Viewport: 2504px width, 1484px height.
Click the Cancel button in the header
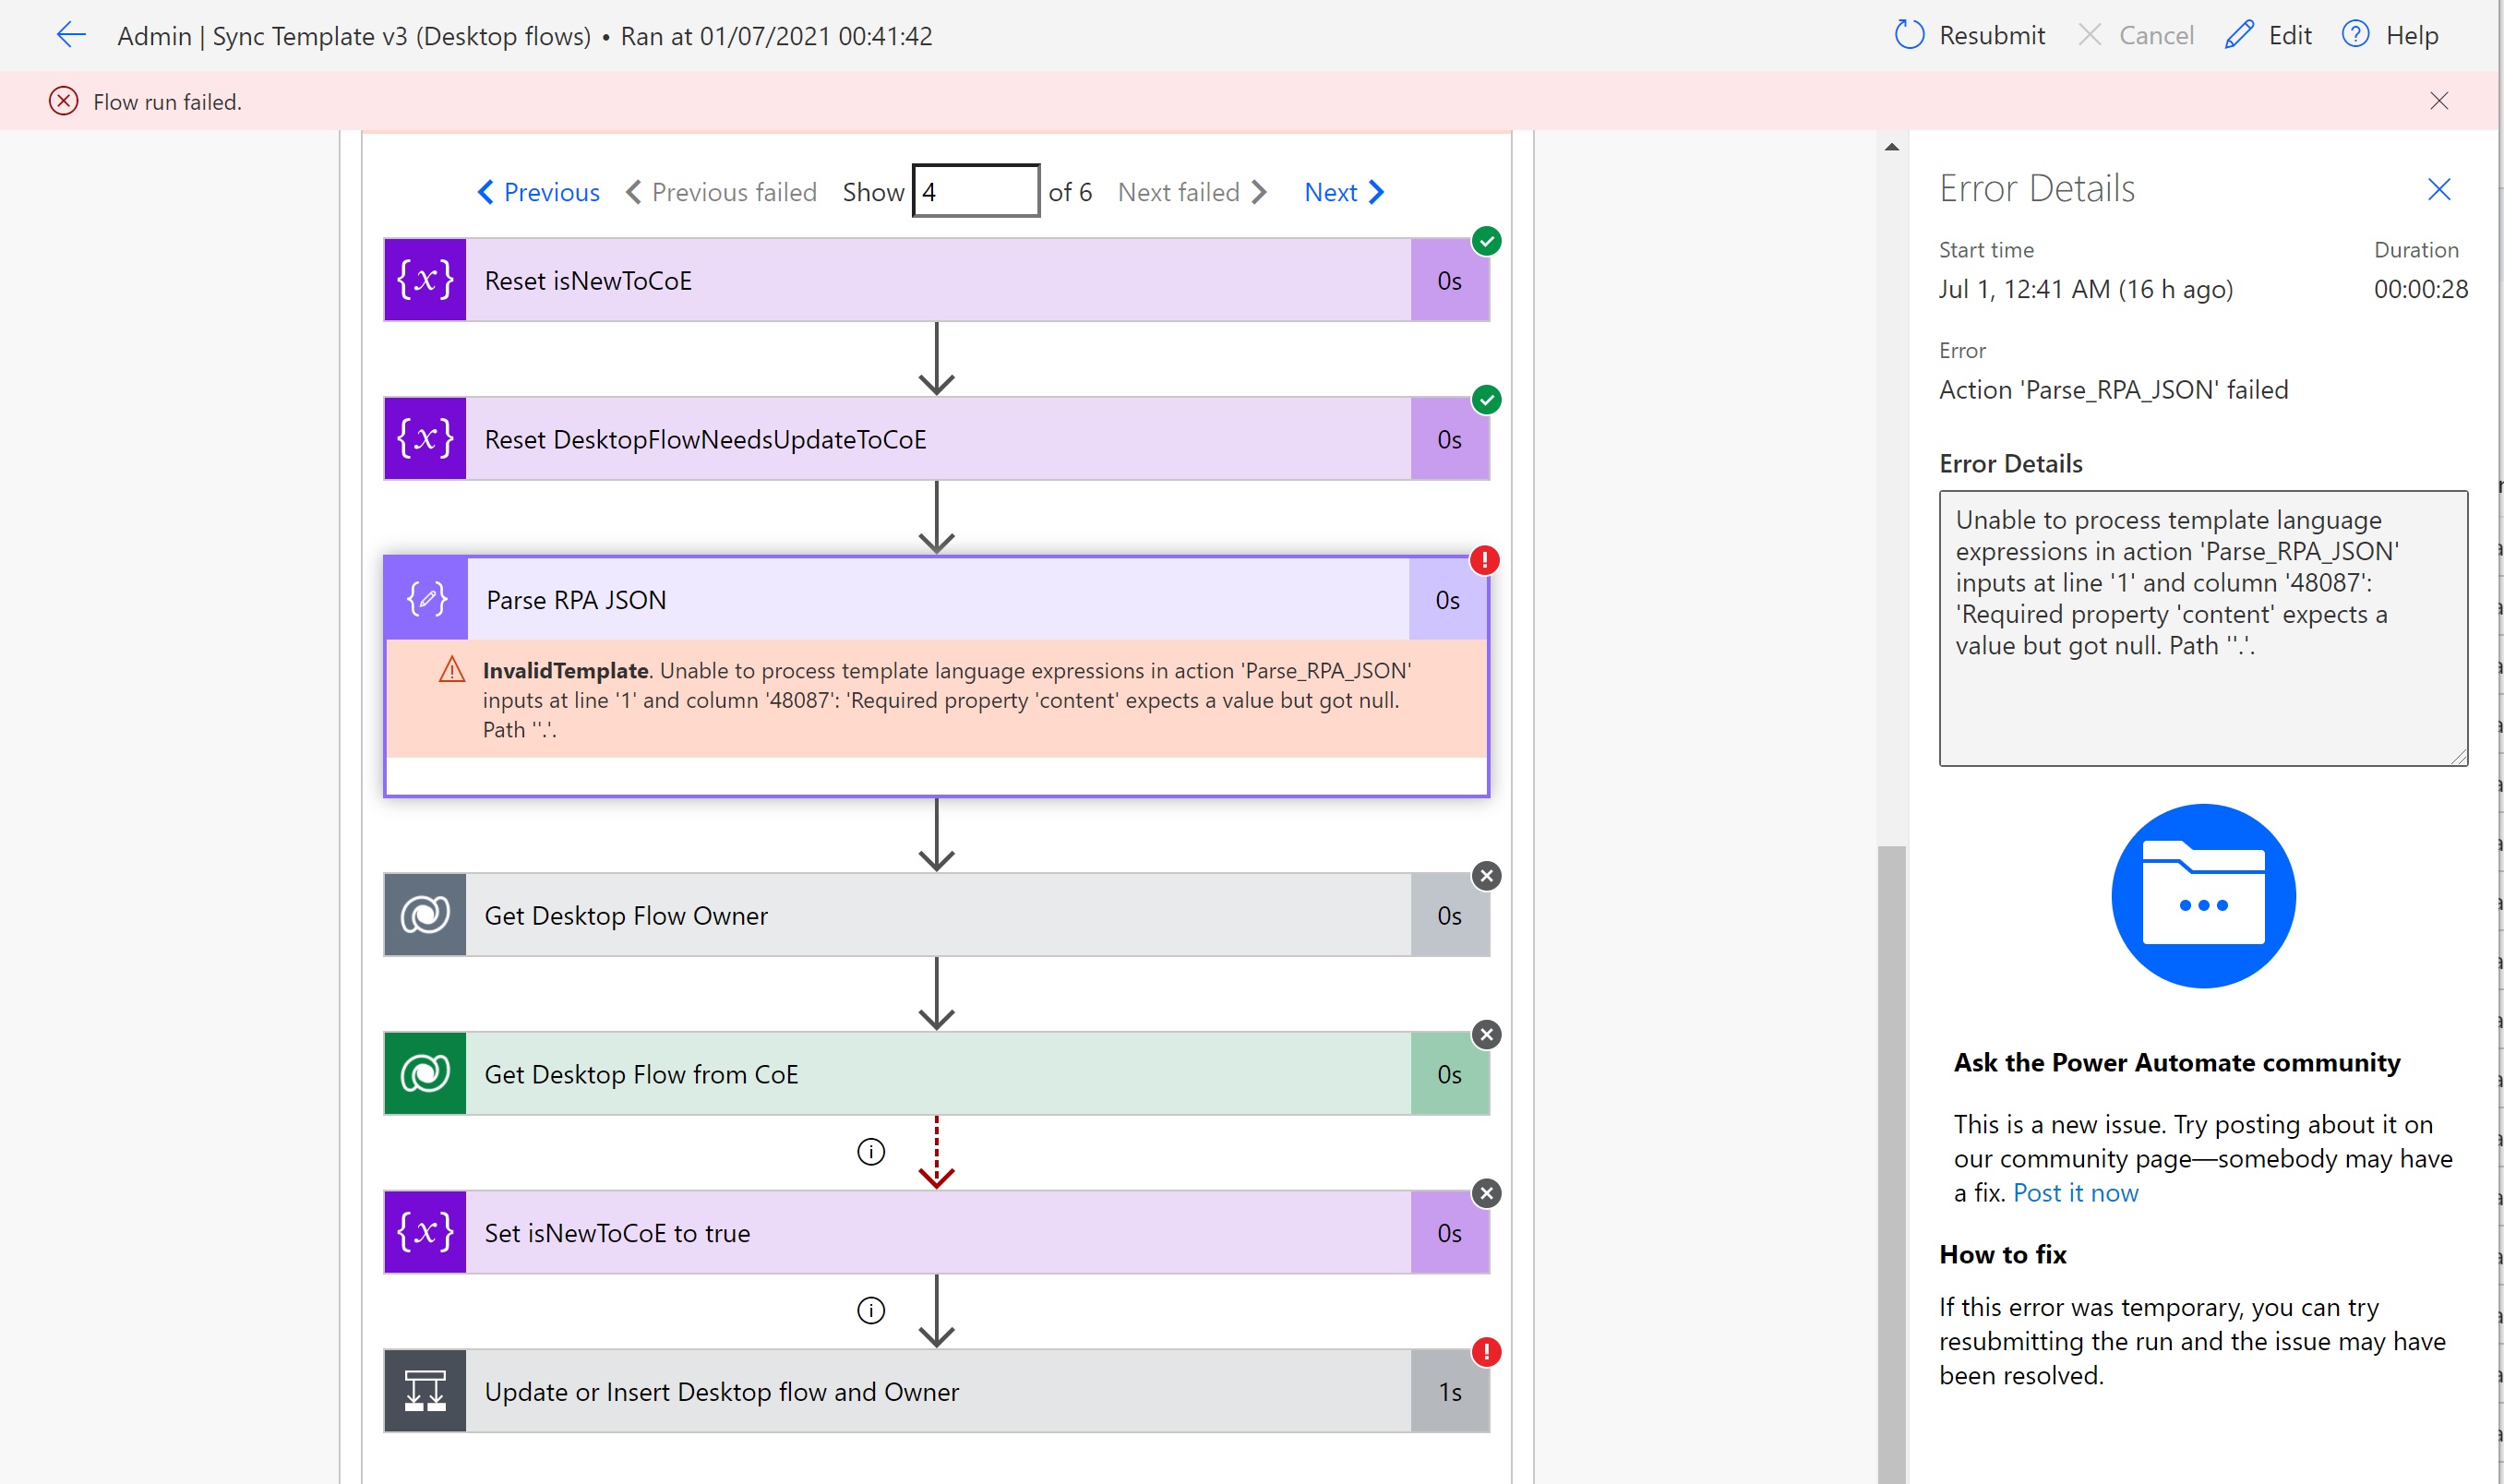click(2134, 34)
